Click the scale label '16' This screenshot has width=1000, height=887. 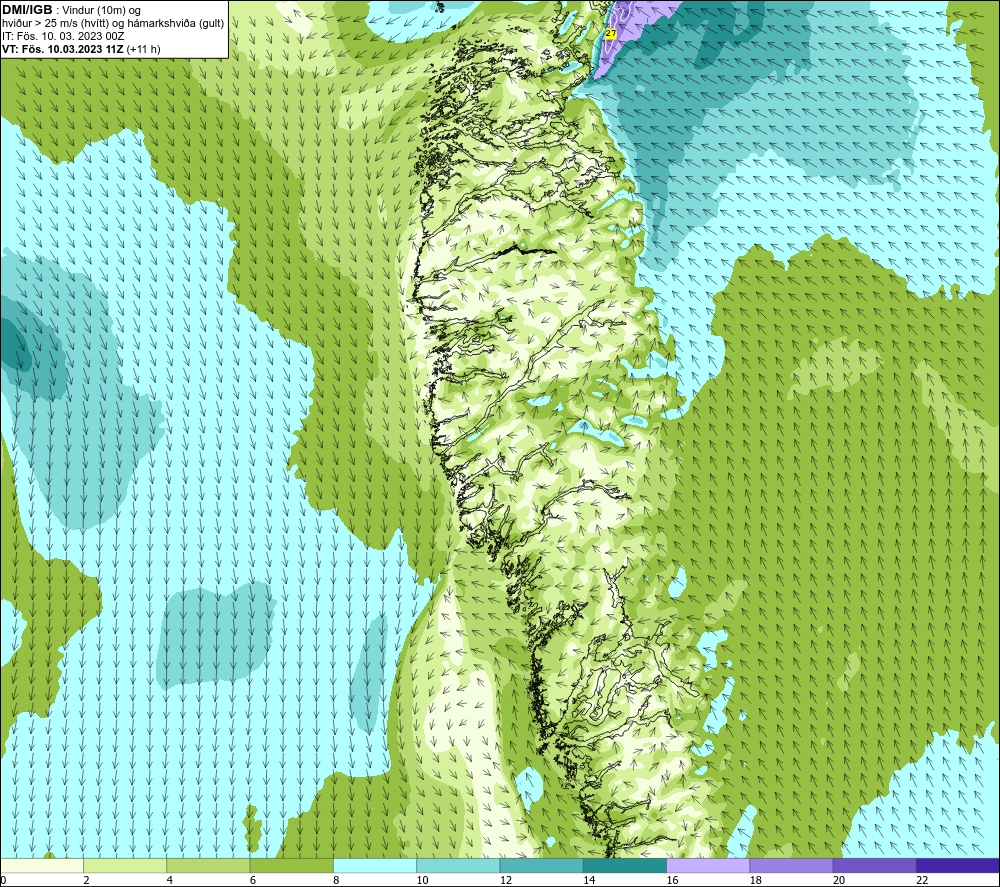point(673,880)
